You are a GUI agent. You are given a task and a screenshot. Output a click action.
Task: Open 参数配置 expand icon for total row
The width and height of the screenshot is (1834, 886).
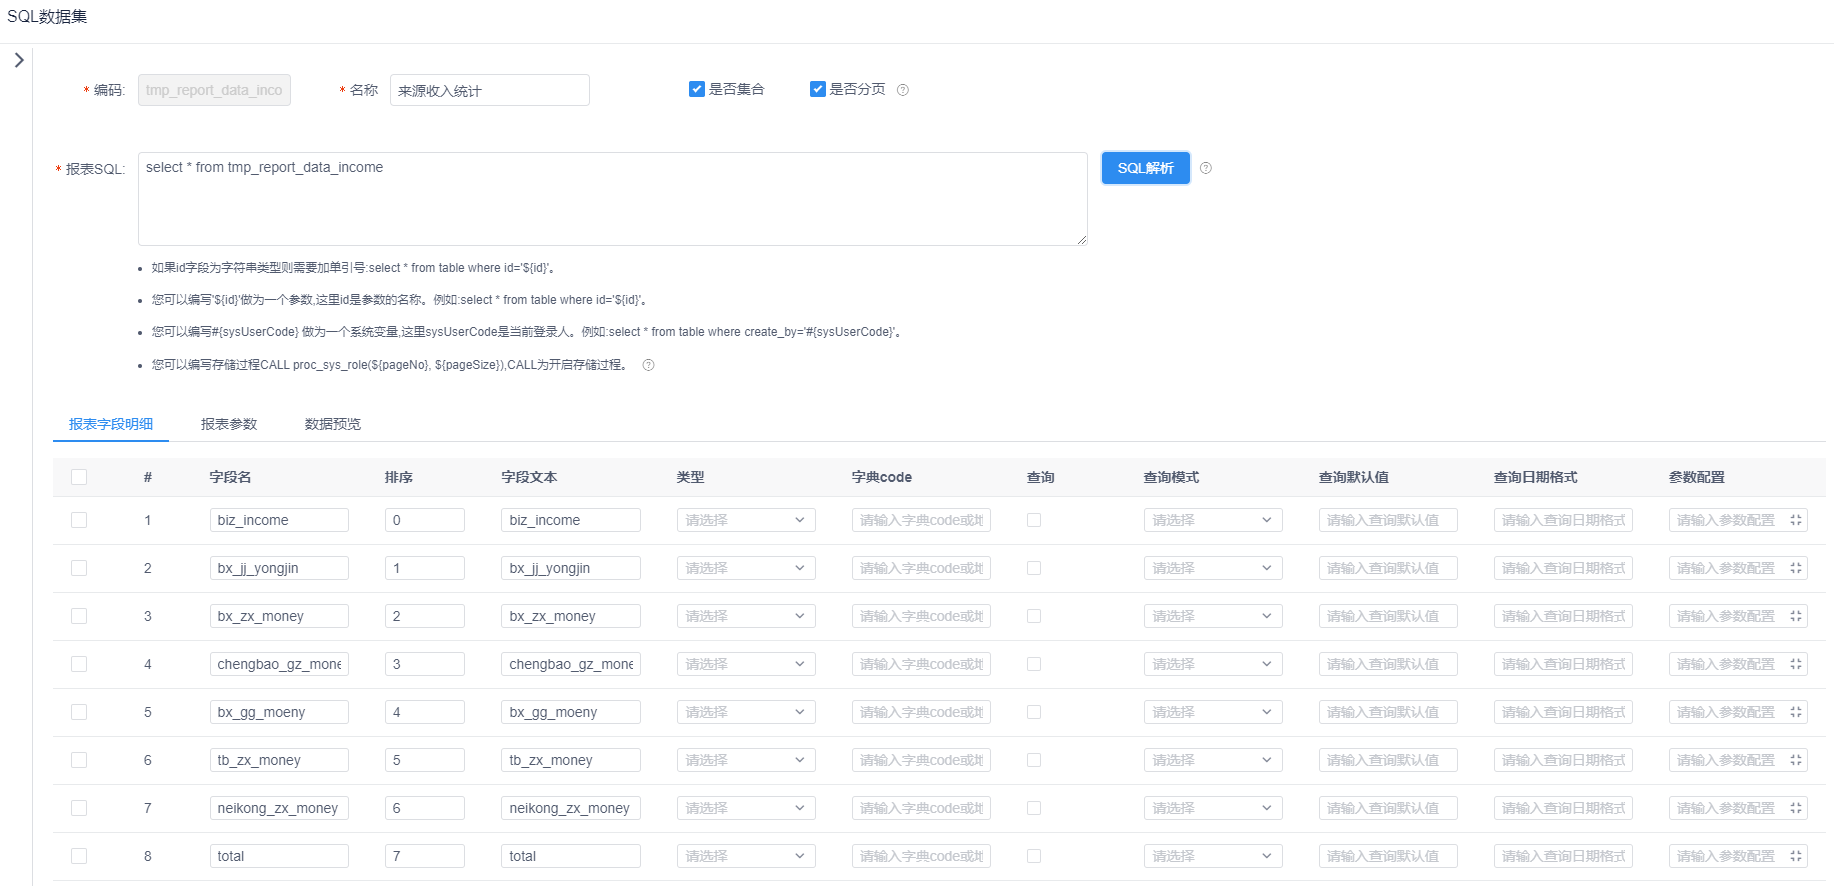(1796, 856)
